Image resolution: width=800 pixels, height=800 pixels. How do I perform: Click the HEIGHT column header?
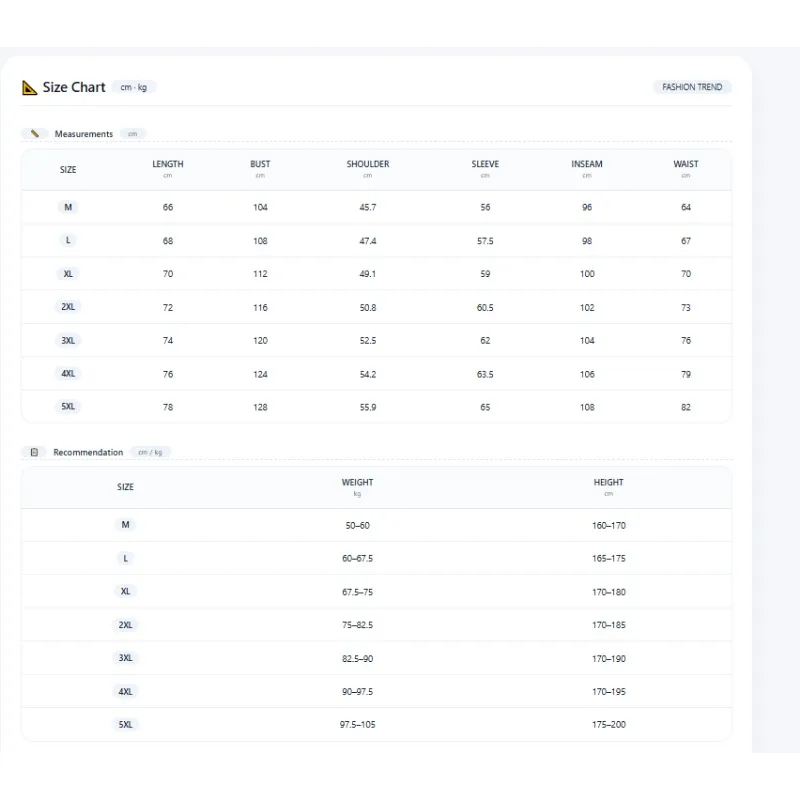609,482
